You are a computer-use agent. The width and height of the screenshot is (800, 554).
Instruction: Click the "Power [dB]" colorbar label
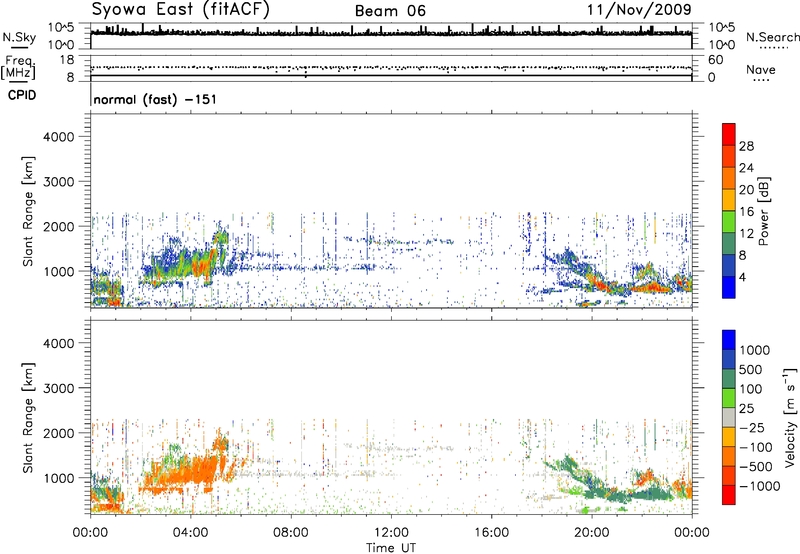click(x=763, y=212)
